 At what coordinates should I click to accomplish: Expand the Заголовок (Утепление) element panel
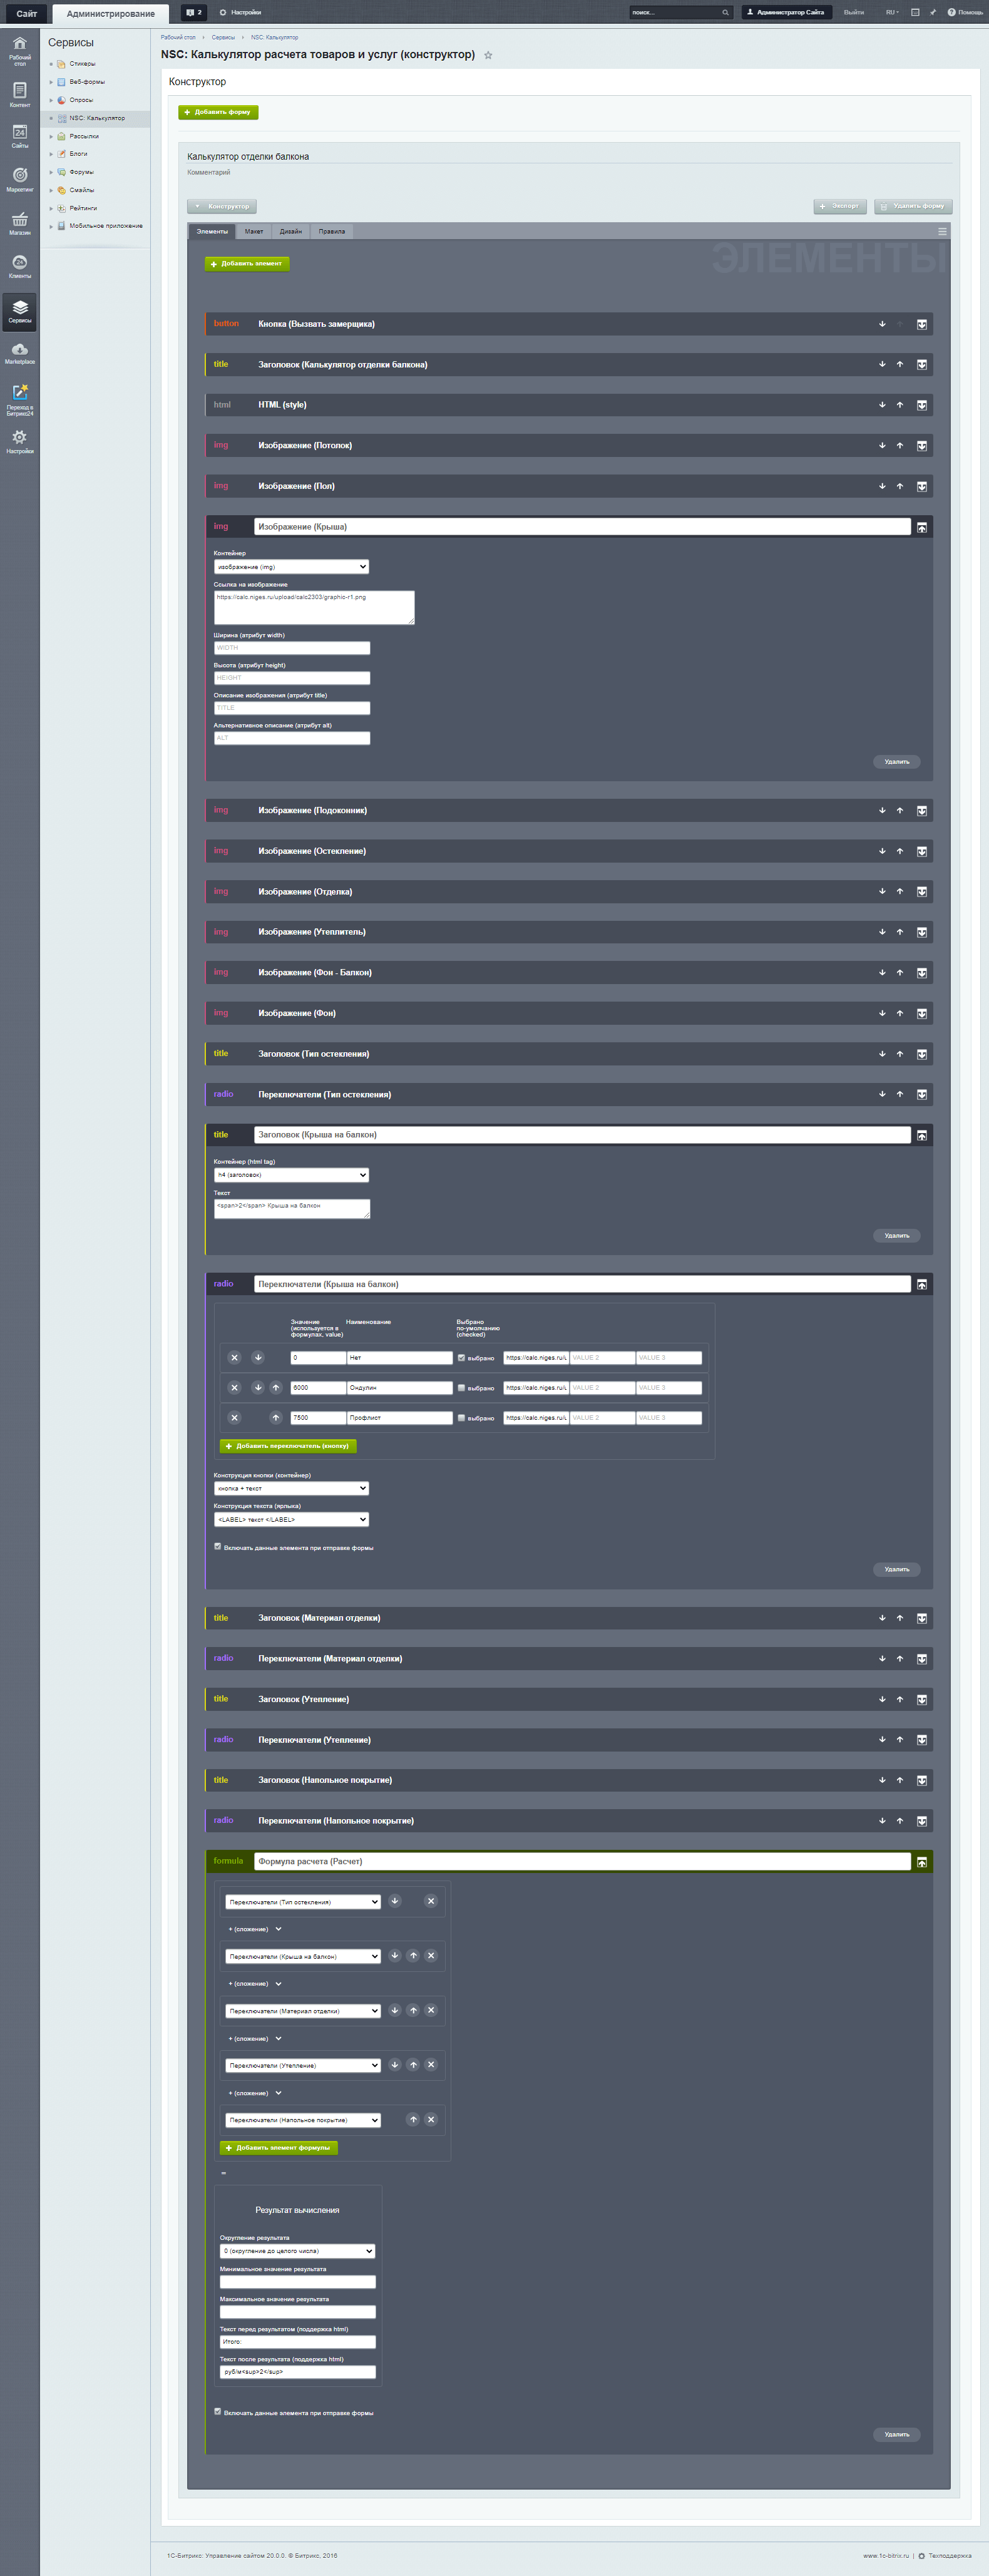pyautogui.click(x=921, y=1699)
